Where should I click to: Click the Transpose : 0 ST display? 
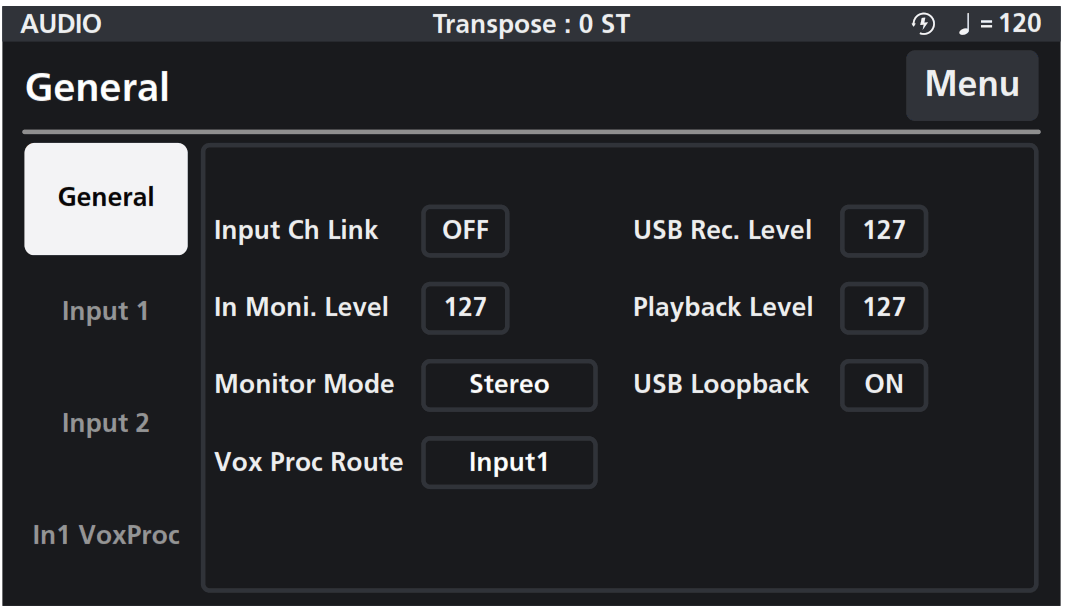point(531,24)
